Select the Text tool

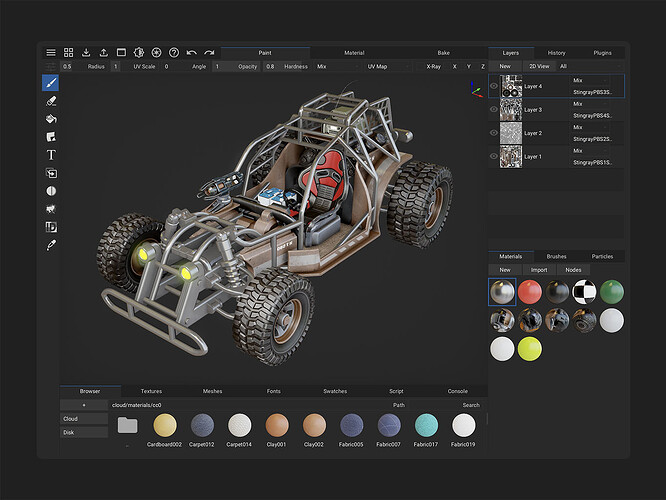[51, 155]
